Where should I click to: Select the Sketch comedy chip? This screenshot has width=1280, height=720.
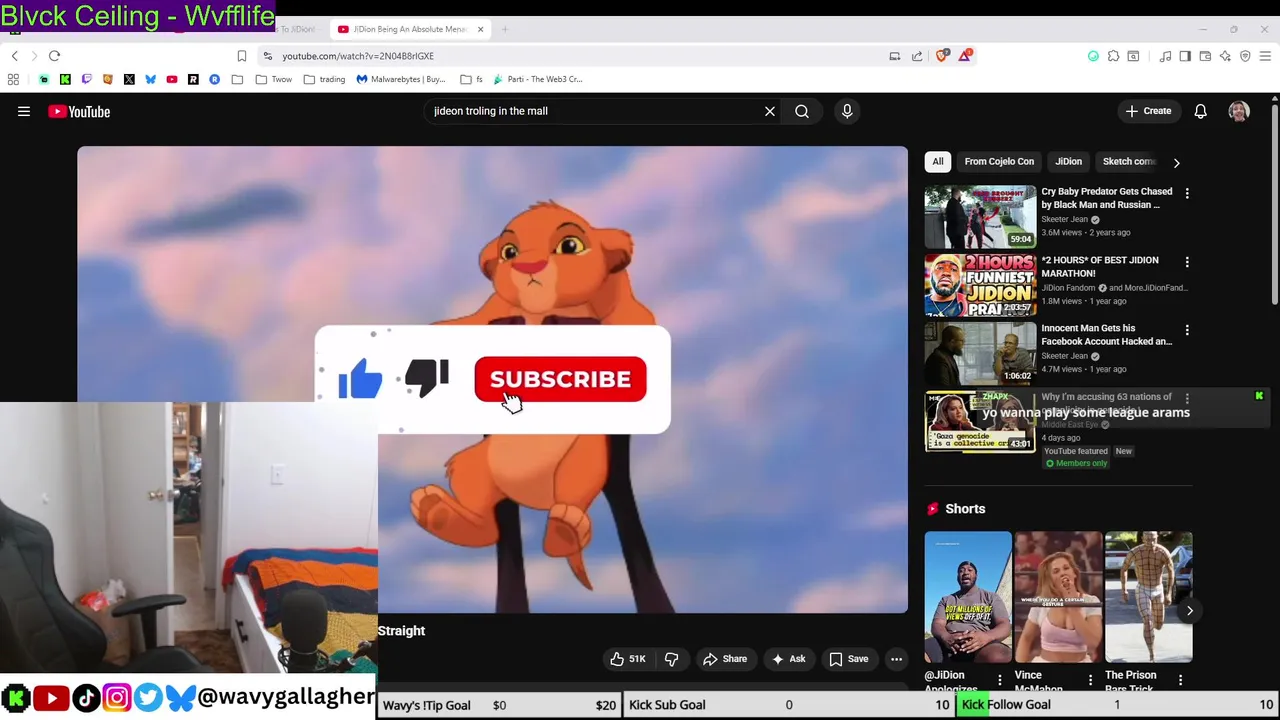[x=1128, y=161]
